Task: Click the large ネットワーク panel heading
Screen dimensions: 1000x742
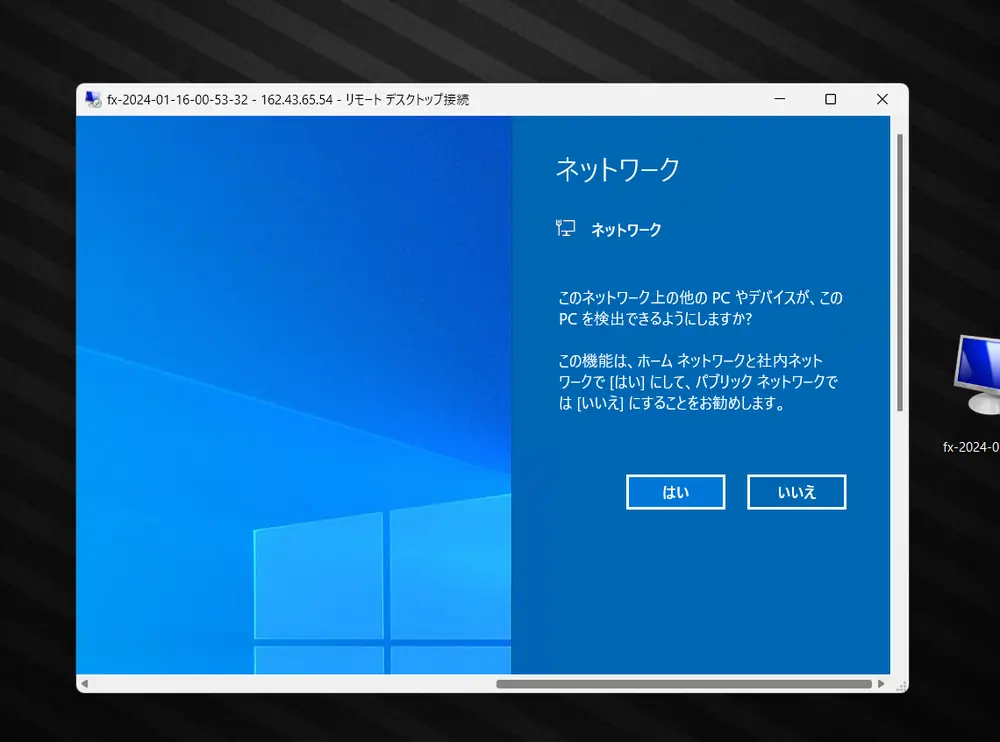Action: pos(617,170)
